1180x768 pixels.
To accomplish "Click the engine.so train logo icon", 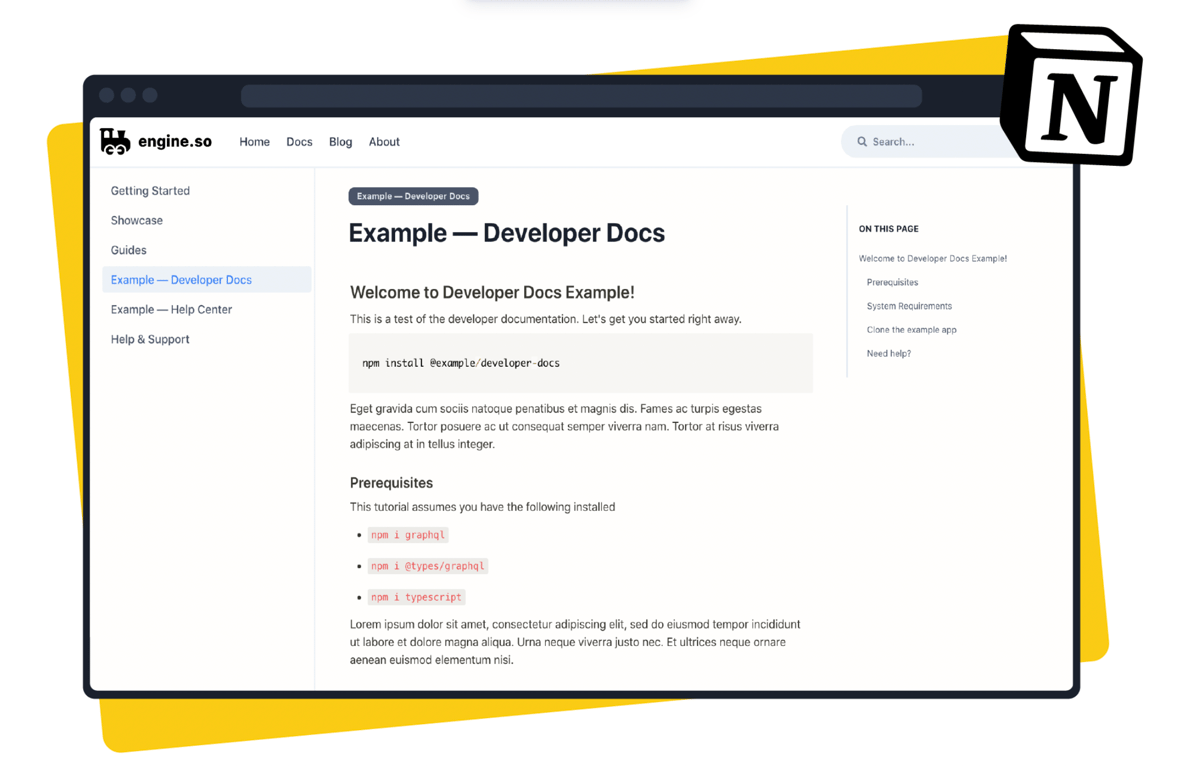I will (115, 142).
